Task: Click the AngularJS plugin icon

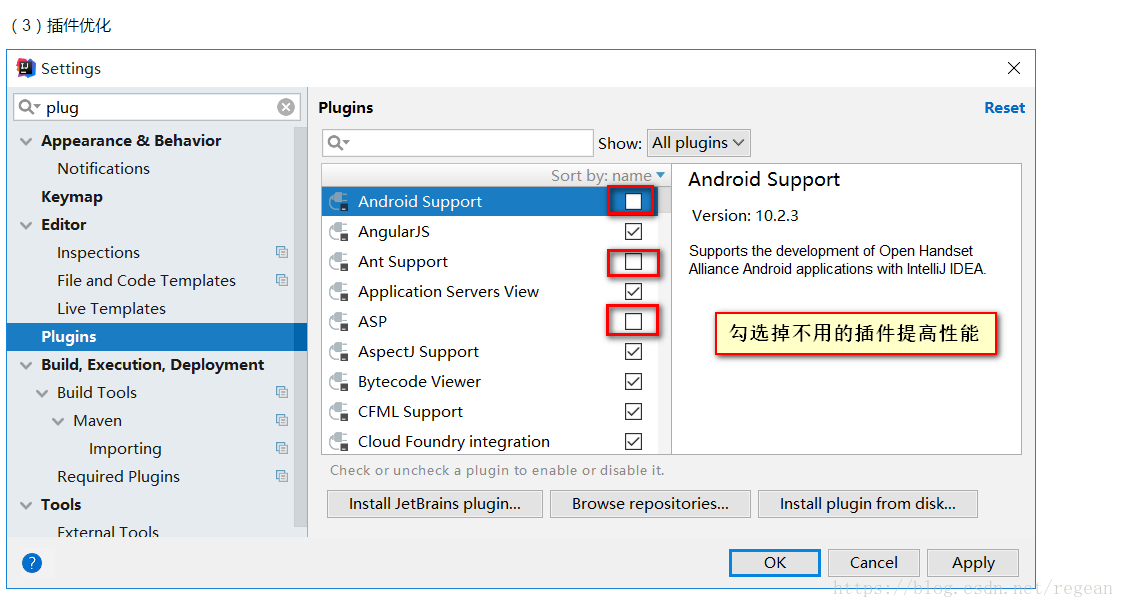Action: (339, 232)
